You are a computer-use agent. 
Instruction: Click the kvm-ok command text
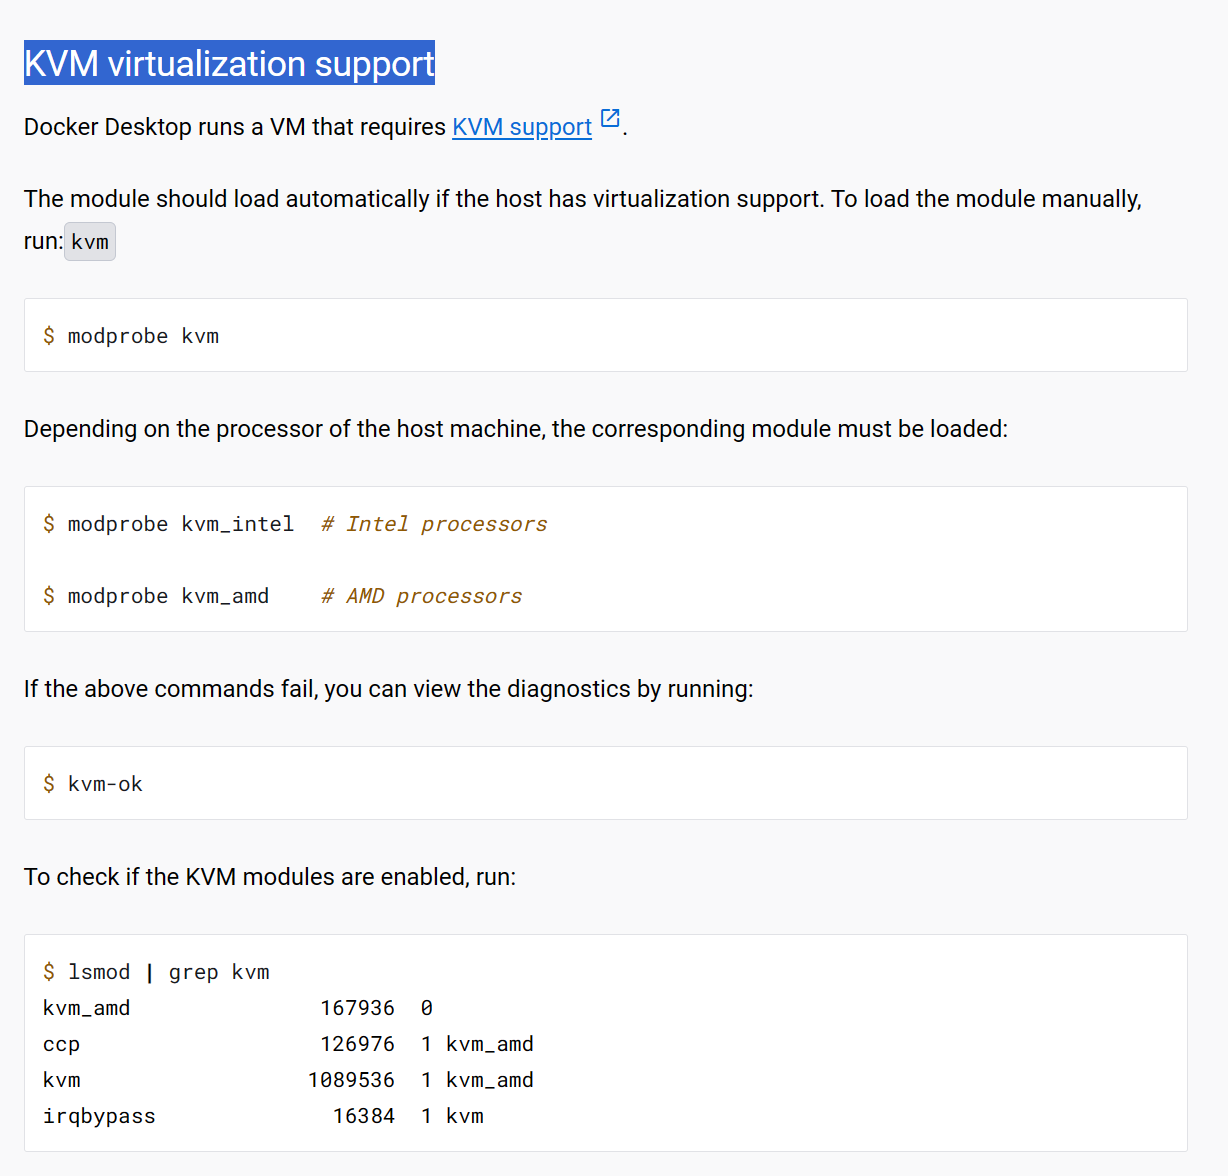pyautogui.click(x=105, y=784)
